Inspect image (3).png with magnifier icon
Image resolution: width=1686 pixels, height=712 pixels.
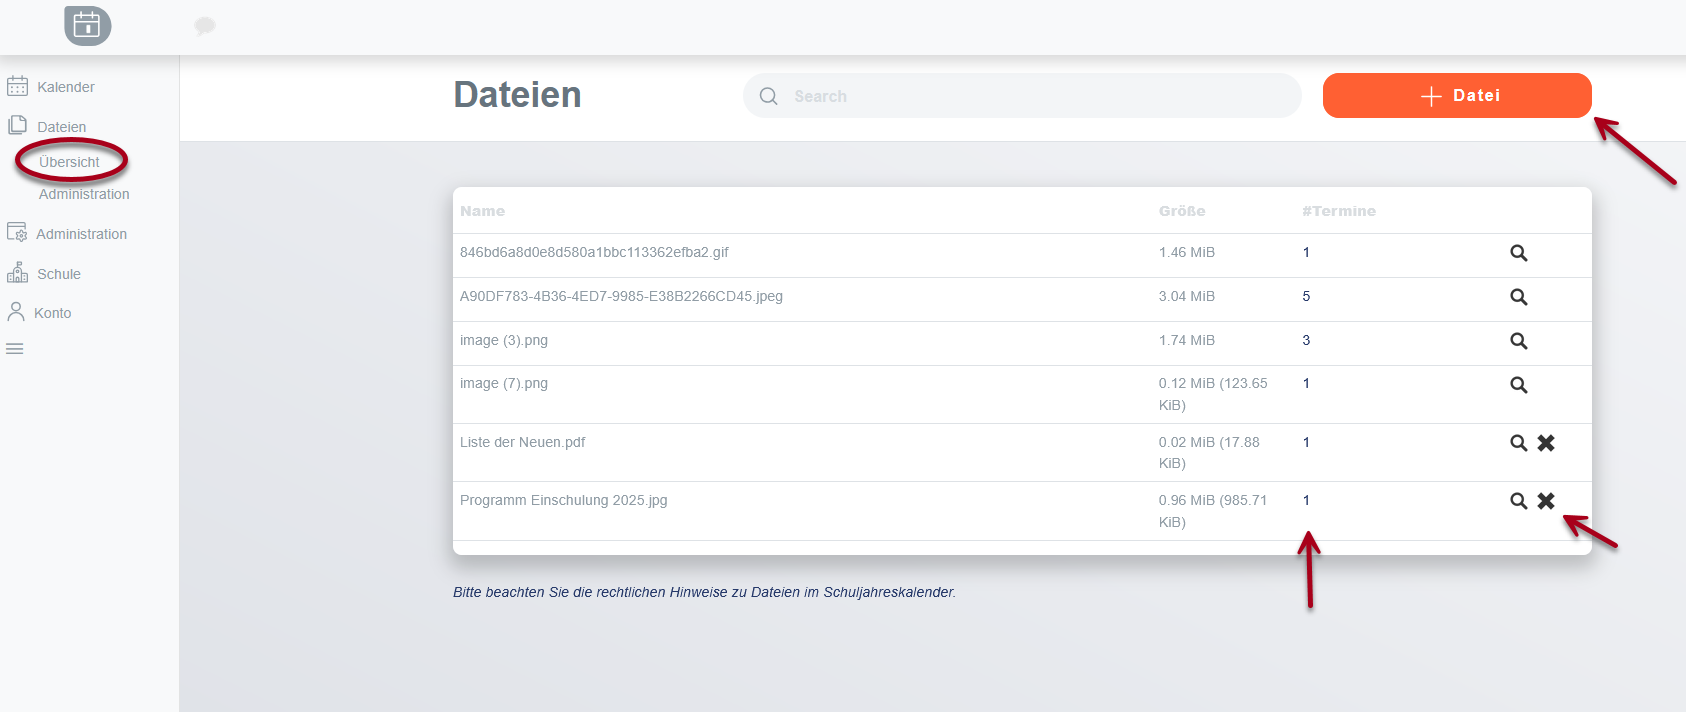1518,341
